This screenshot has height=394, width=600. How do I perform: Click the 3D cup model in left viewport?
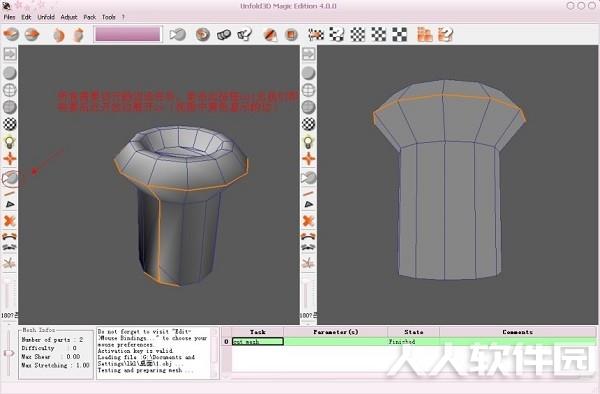pos(180,207)
